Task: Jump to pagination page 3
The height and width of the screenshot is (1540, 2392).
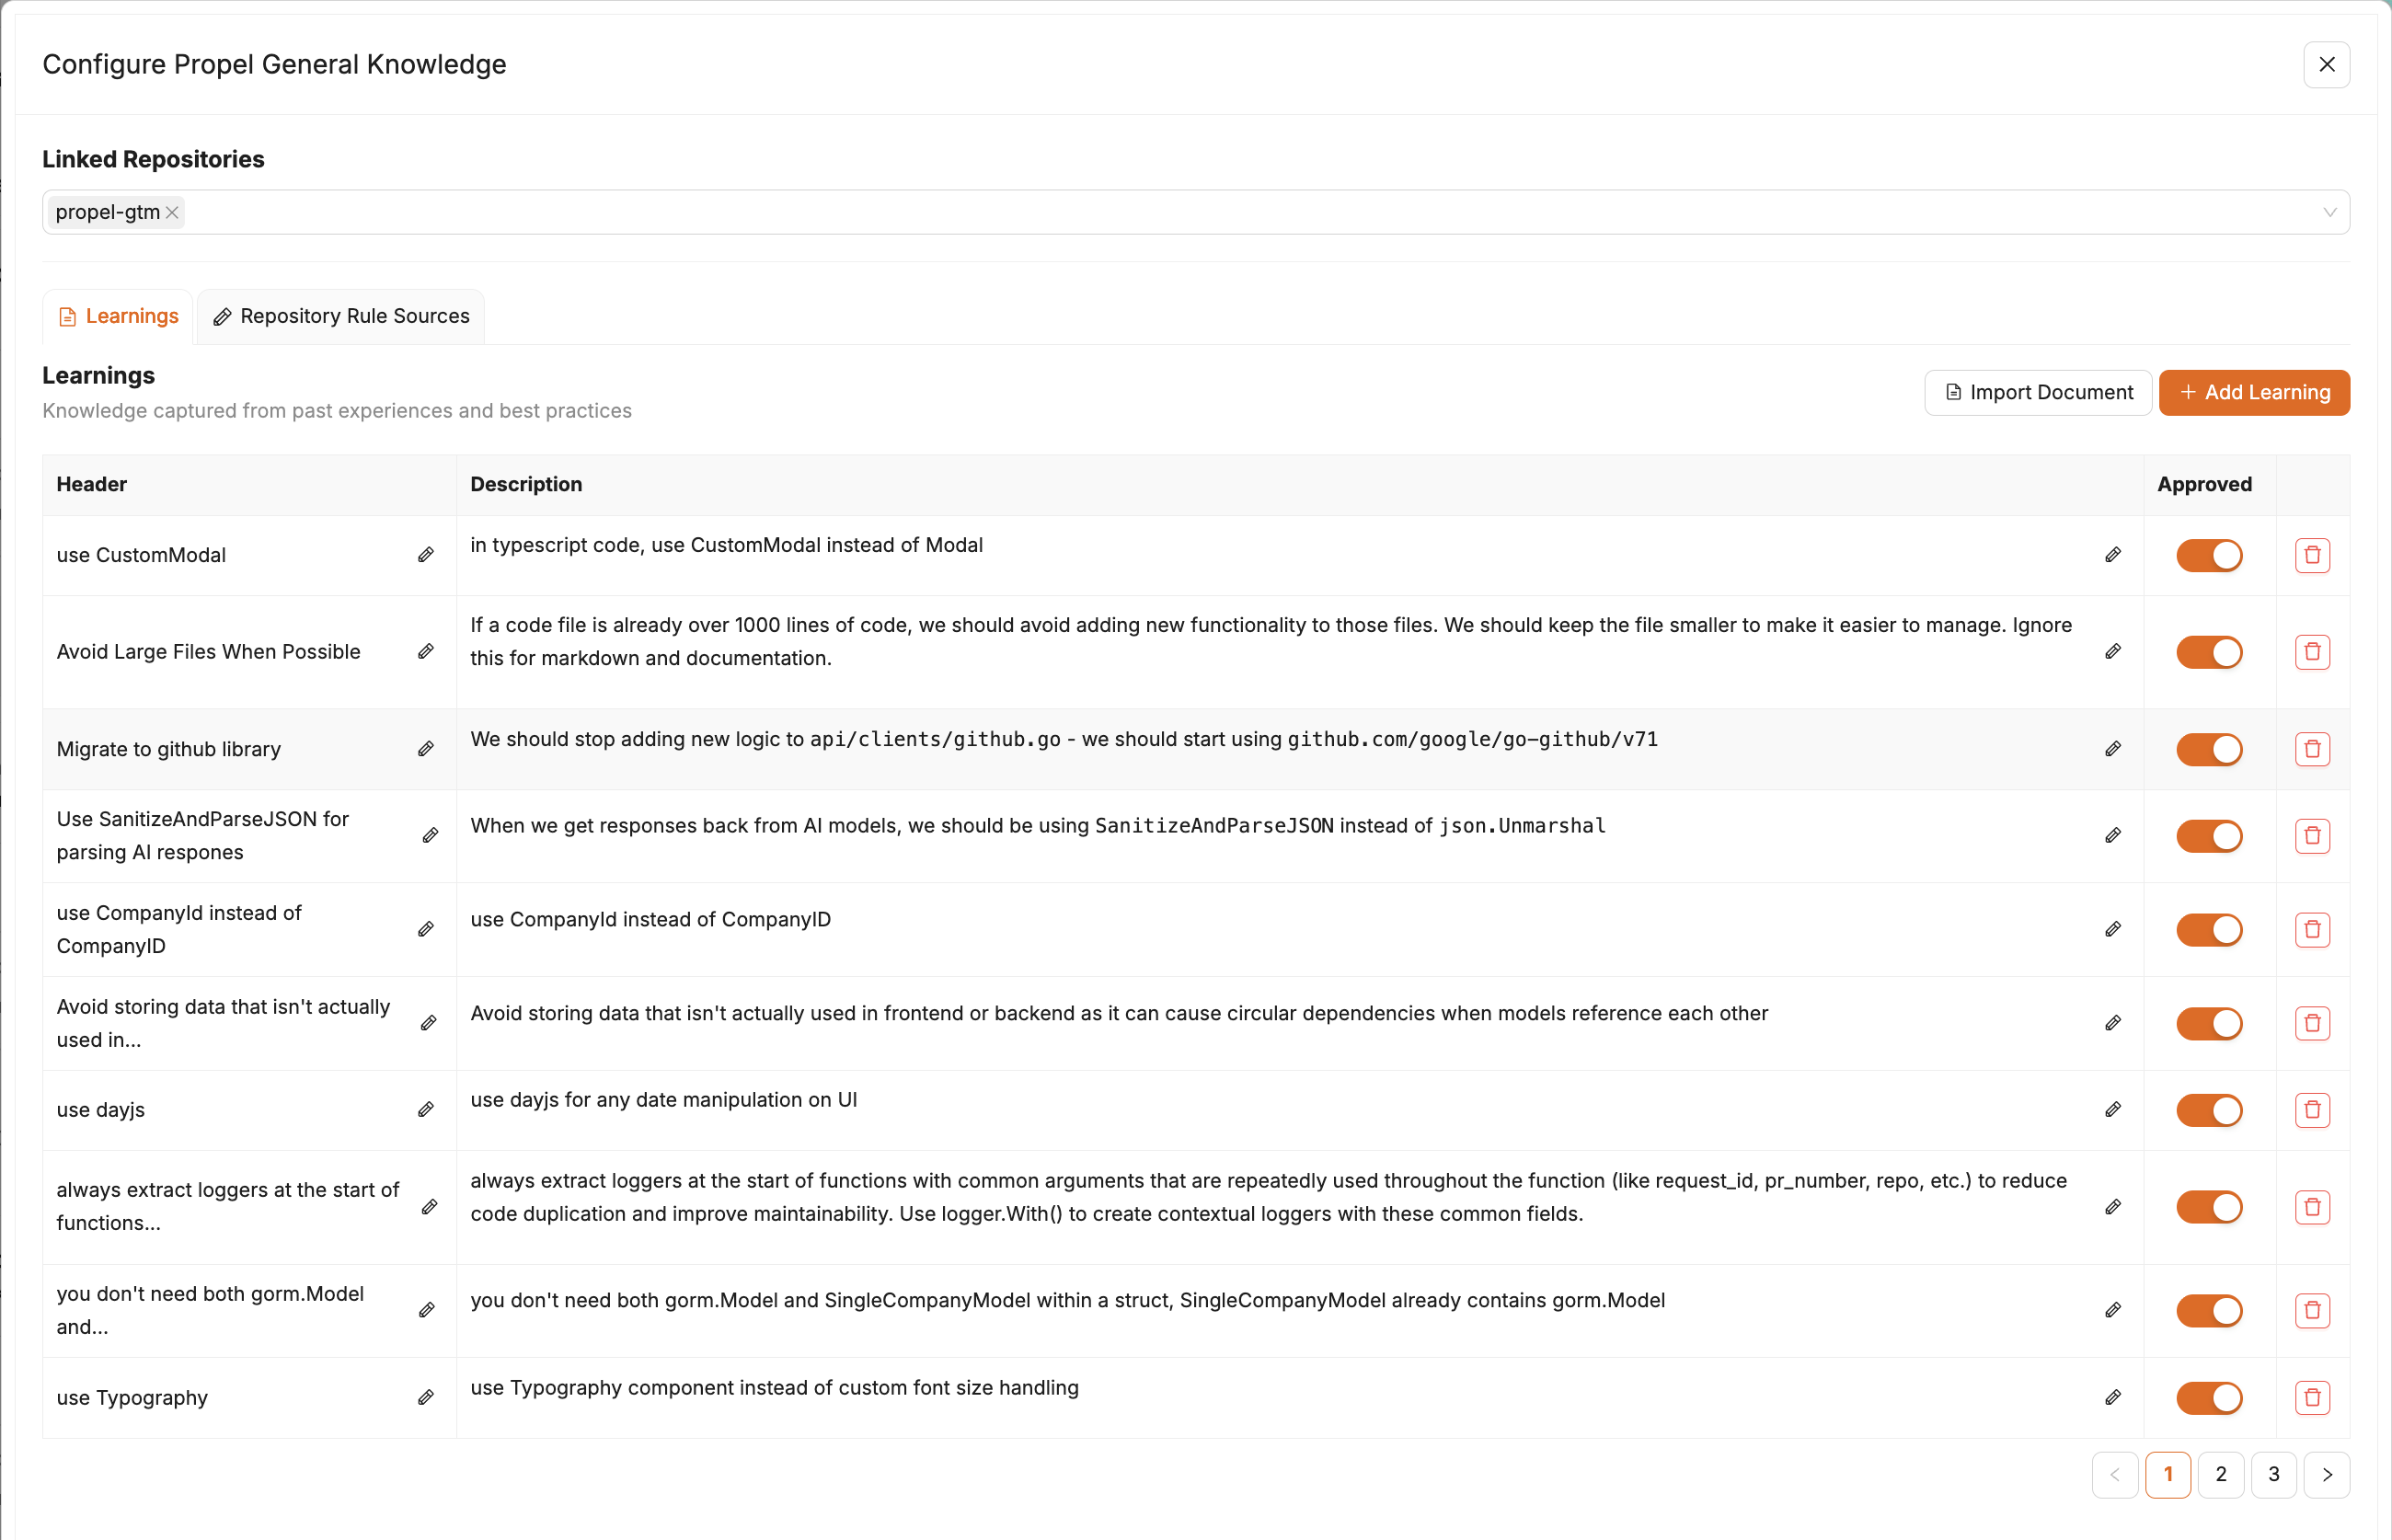Action: [2273, 1474]
